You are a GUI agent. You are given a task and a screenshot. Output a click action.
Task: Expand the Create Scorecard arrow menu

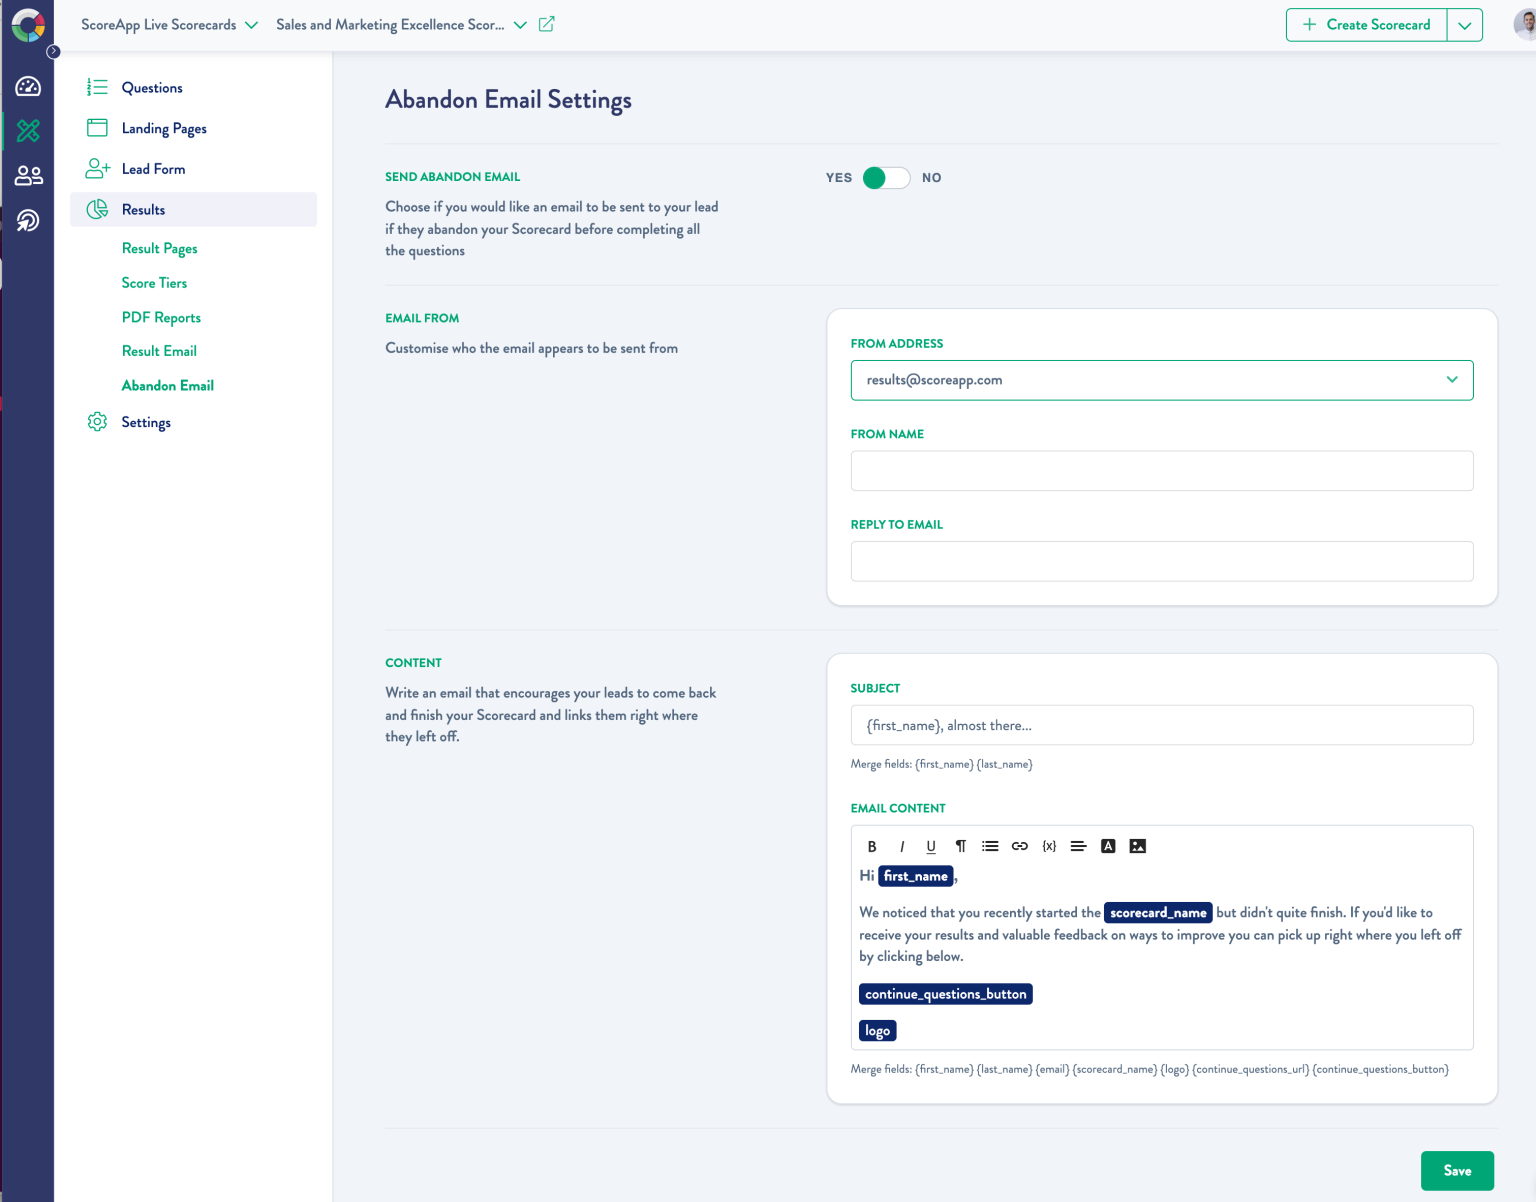tap(1465, 25)
